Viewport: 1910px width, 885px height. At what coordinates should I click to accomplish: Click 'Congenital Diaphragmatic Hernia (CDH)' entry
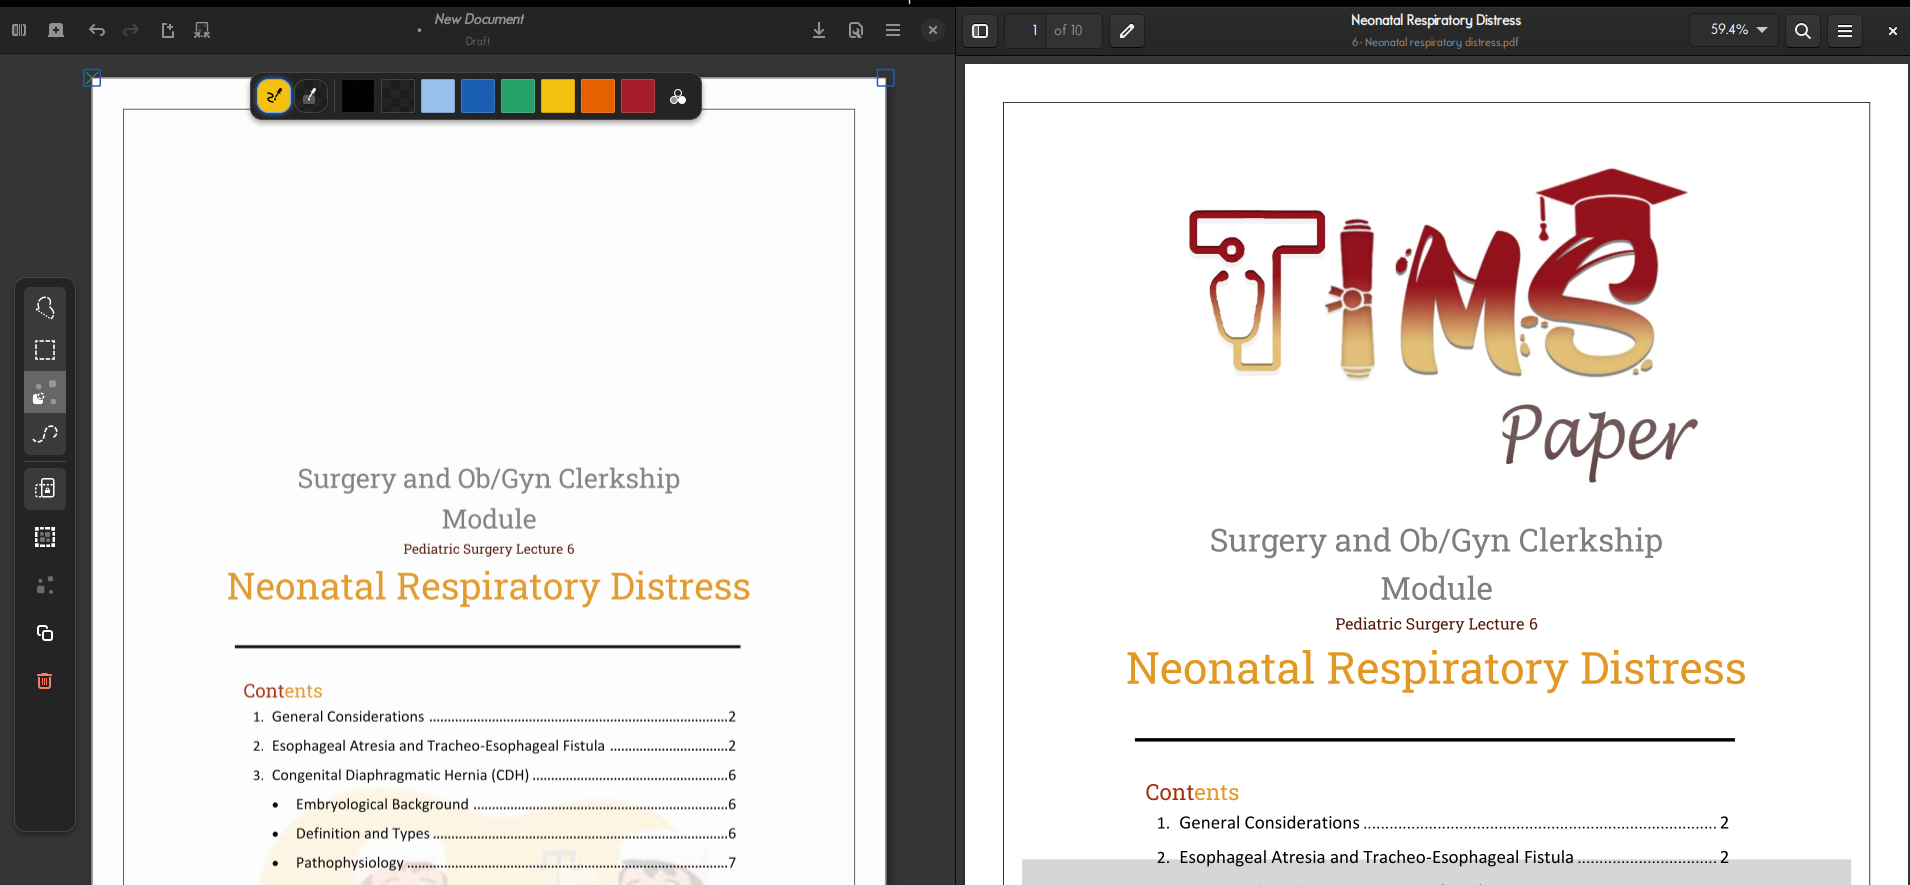point(400,775)
